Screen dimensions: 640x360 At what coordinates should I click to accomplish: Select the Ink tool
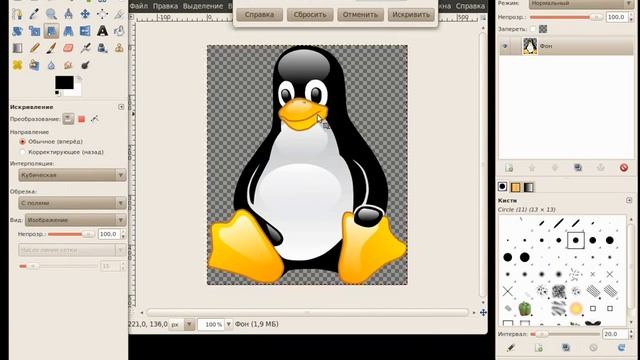tap(102, 48)
